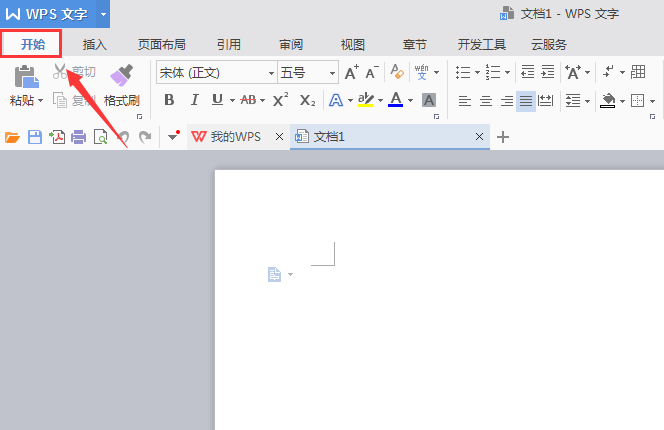Switch to the 插入 ribbon tab
The width and height of the screenshot is (664, 430).
[x=95, y=44]
